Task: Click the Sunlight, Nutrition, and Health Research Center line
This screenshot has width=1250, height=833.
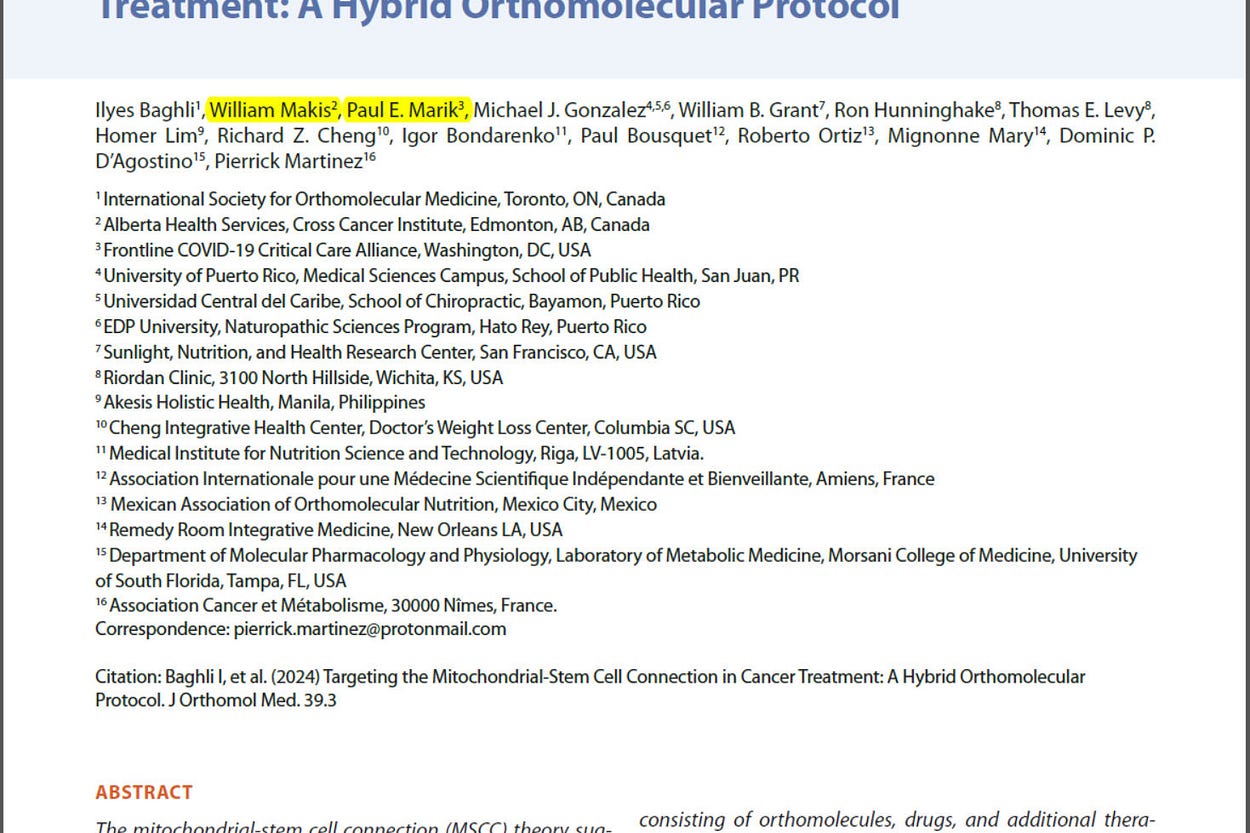Action: pyautogui.click(x=376, y=352)
